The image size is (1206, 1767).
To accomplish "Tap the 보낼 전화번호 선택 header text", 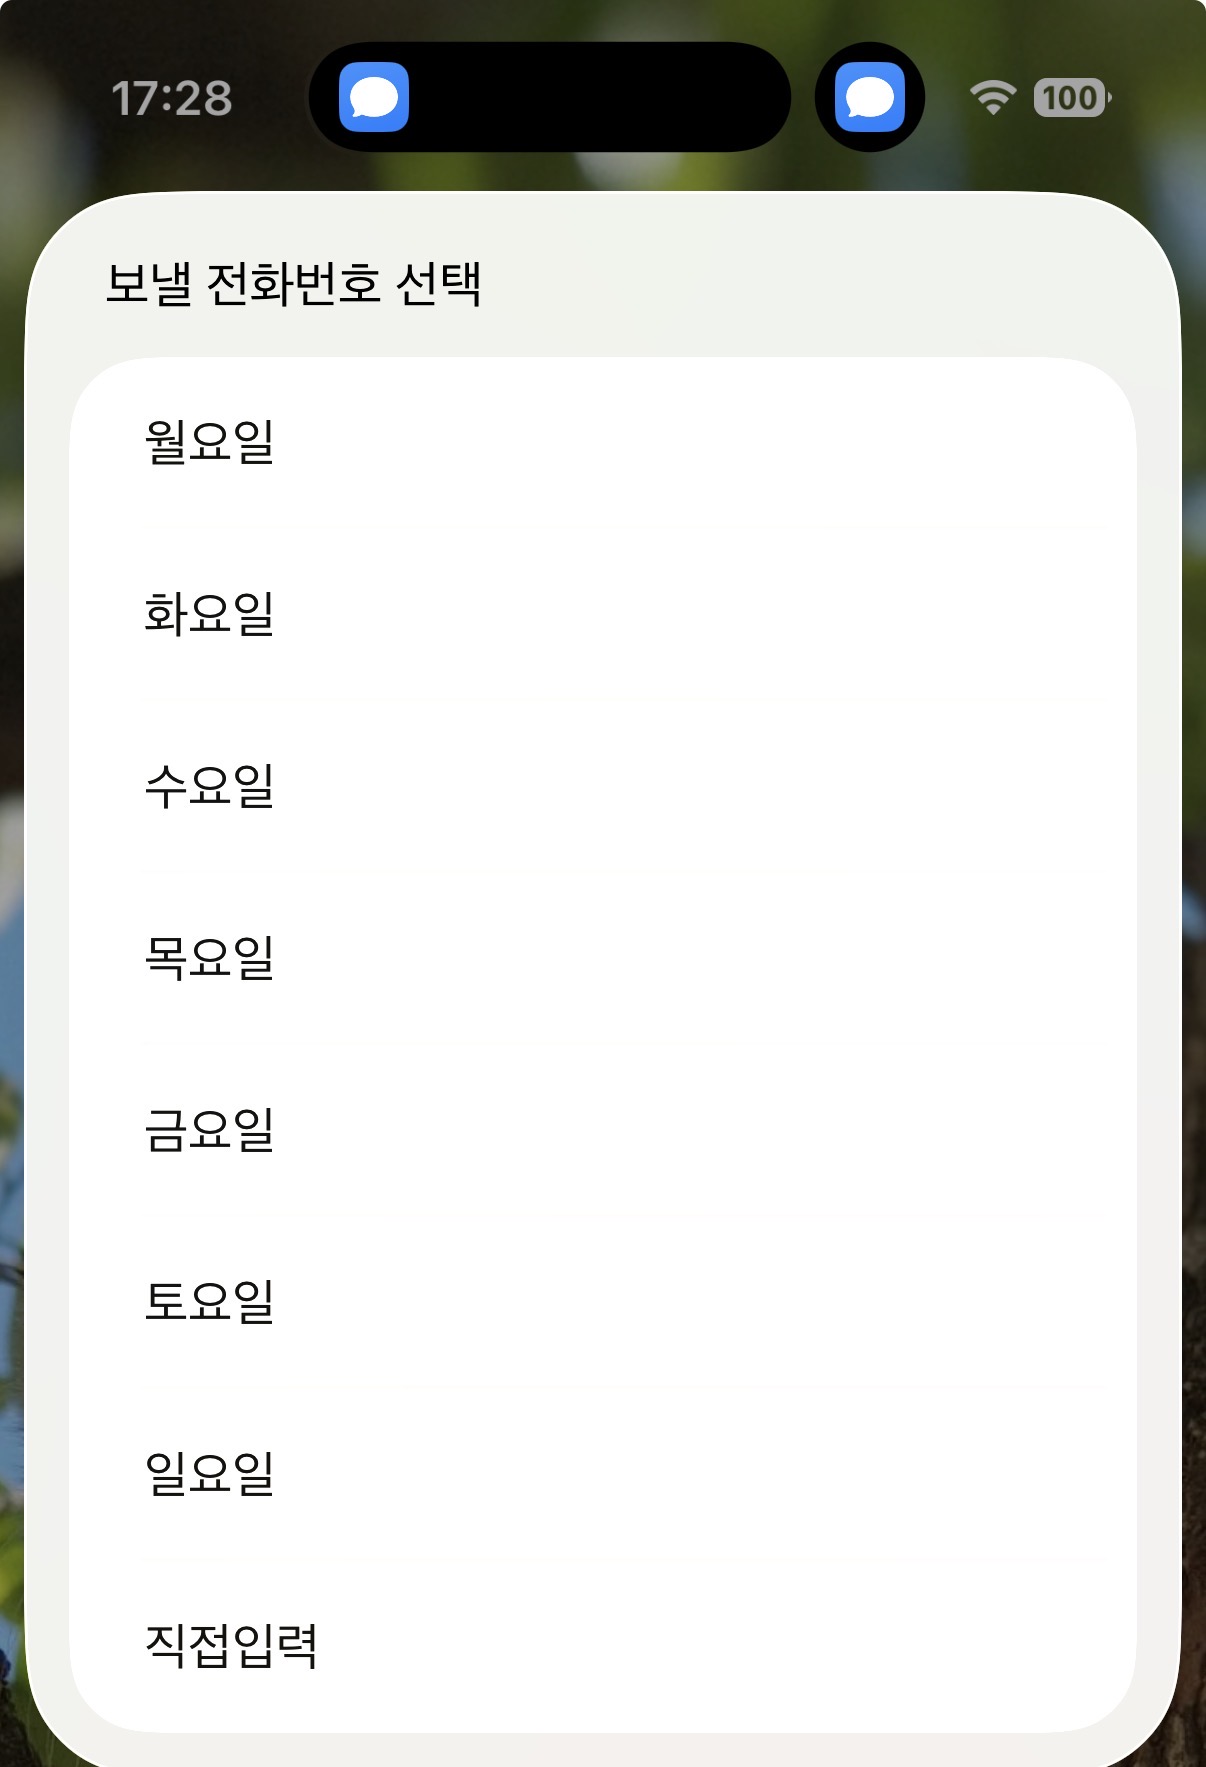I will [294, 283].
